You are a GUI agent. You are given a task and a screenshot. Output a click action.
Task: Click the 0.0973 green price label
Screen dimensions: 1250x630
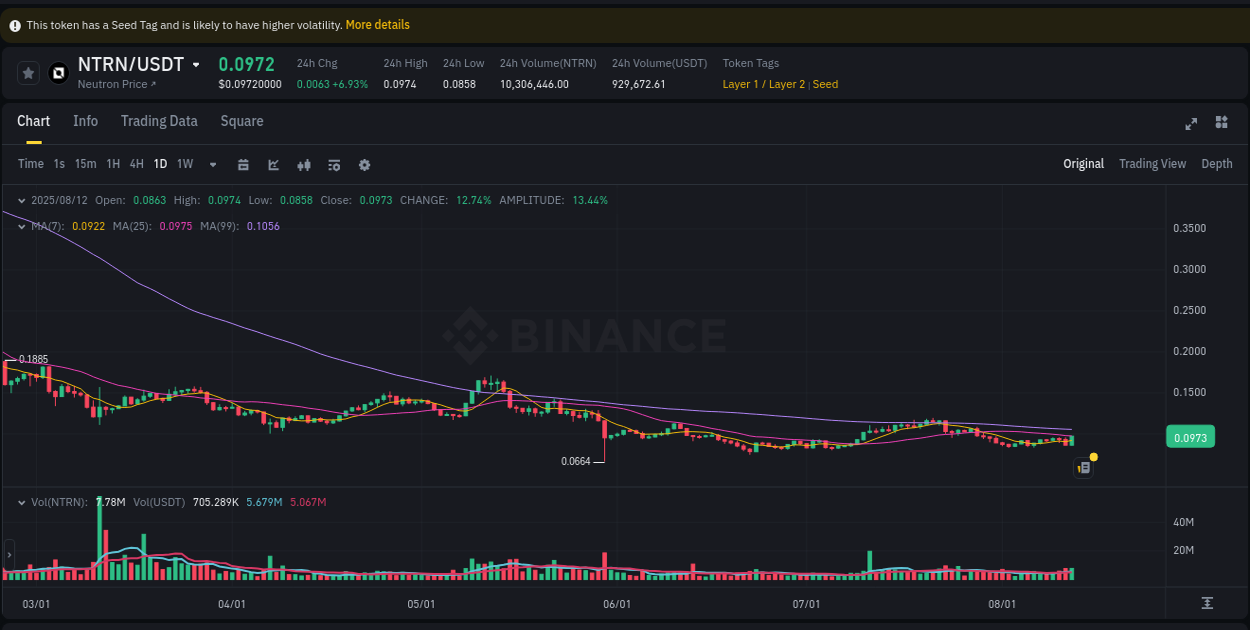1190,436
